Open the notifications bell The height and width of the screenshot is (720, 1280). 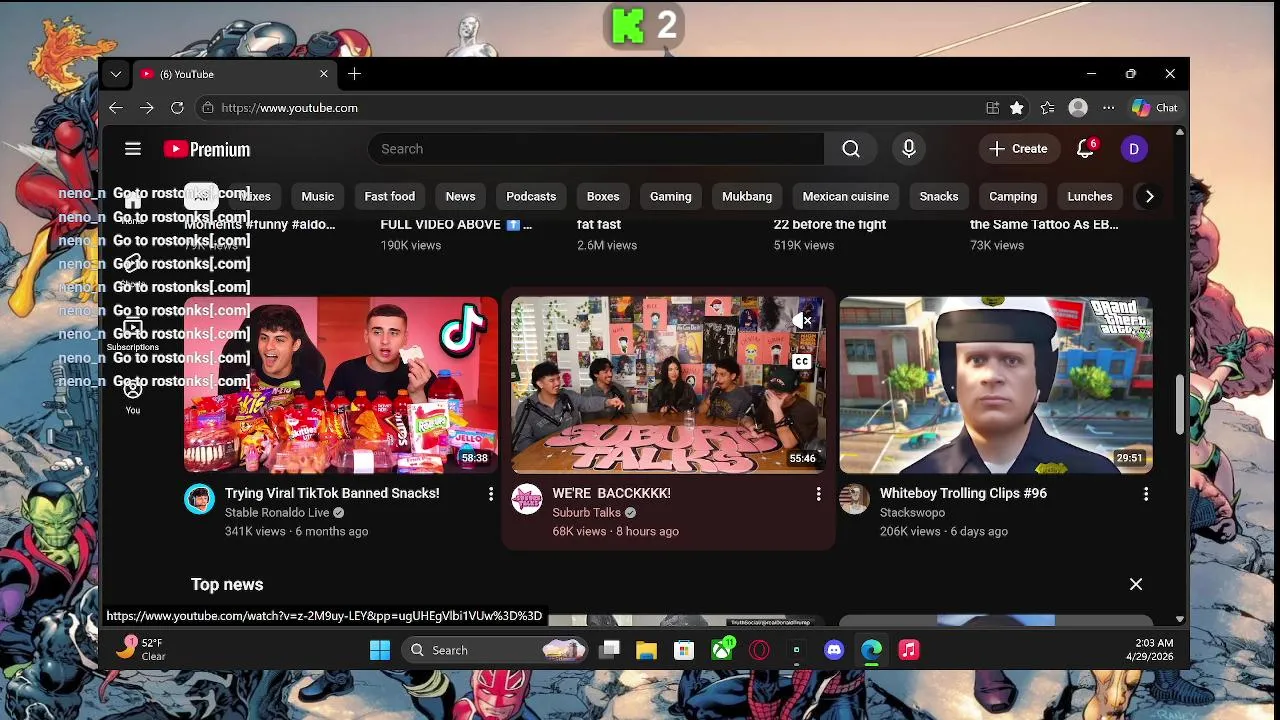click(1085, 149)
